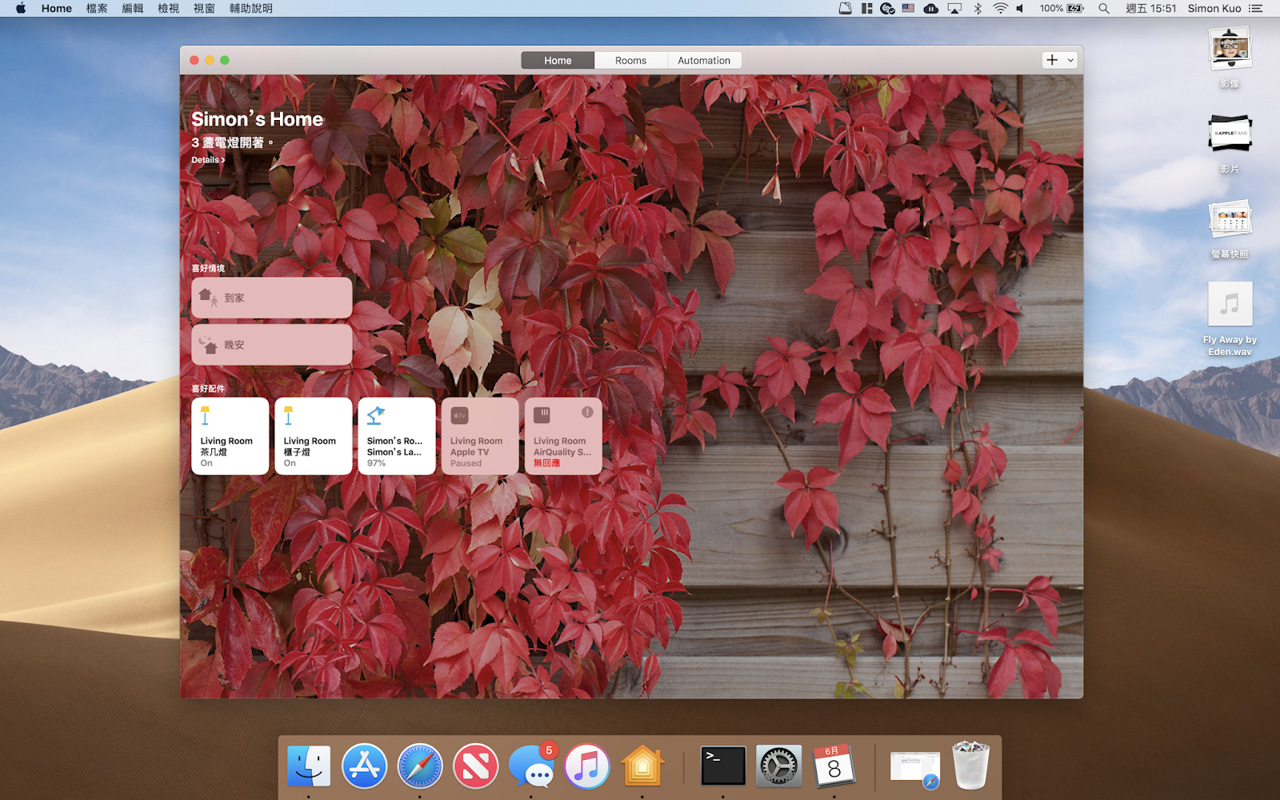
Task: Open Messages with 5 unread badge
Action: [531, 766]
